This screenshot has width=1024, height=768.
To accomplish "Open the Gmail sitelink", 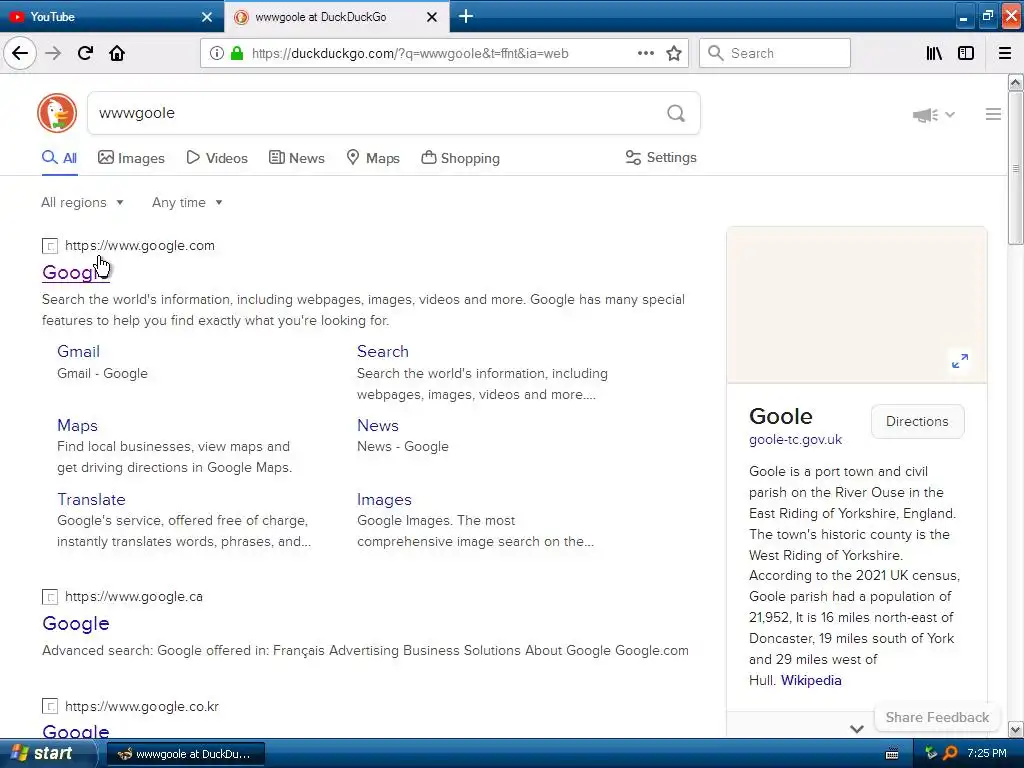I will click(78, 351).
